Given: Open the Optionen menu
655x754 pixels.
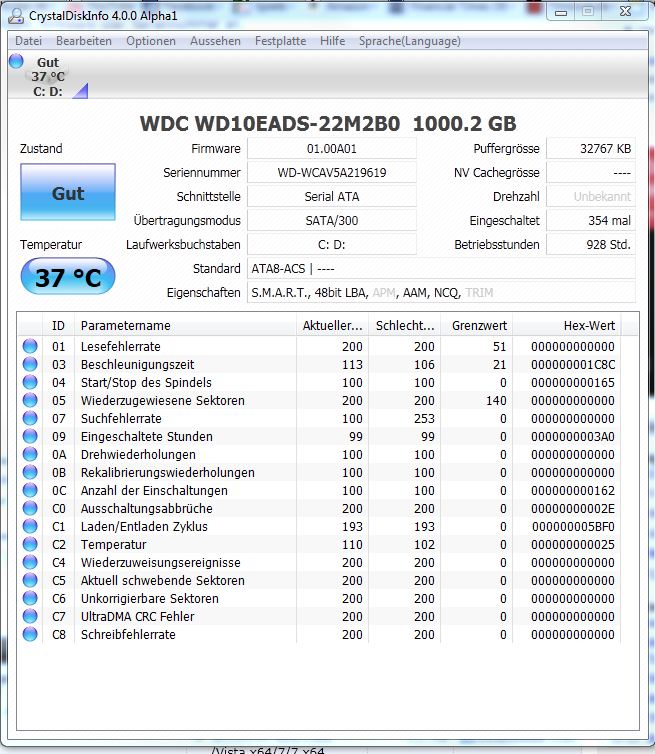Looking at the screenshot, I should pyautogui.click(x=151, y=41).
